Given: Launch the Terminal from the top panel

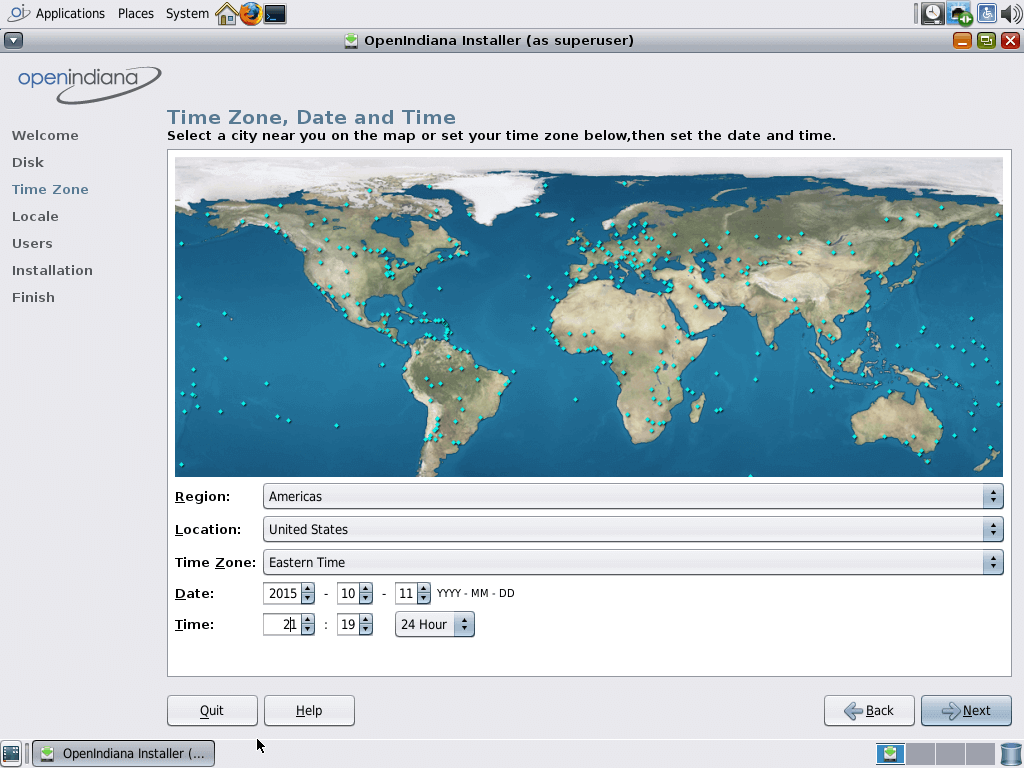Looking at the screenshot, I should [275, 14].
